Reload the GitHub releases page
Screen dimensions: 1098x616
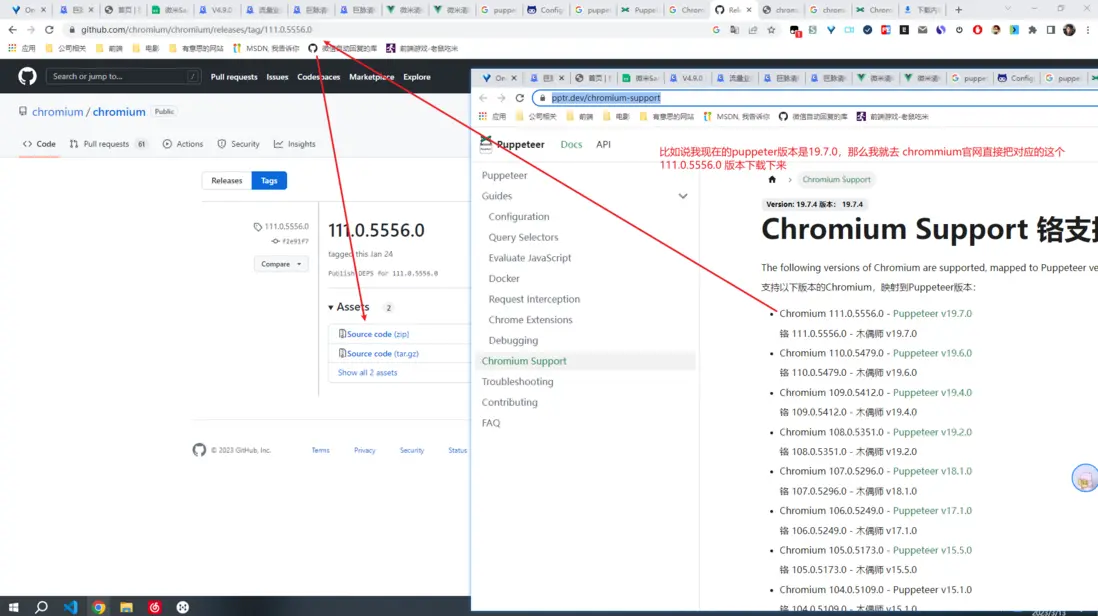49,29
